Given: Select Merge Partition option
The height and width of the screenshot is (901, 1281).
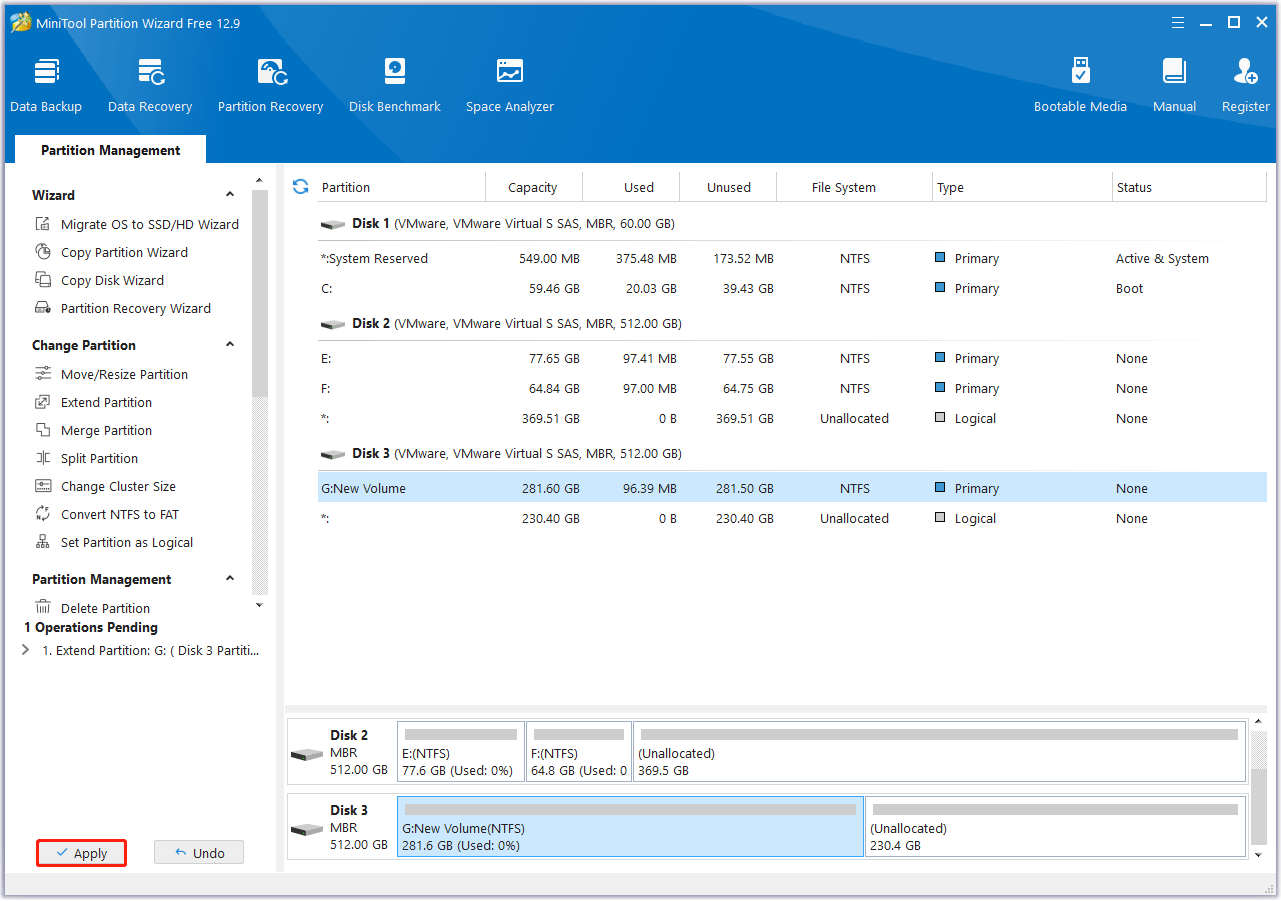Looking at the screenshot, I should coord(94,430).
